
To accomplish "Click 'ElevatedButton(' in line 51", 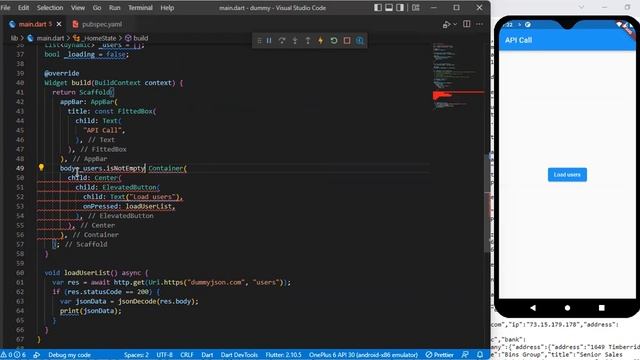I will click(x=131, y=187).
